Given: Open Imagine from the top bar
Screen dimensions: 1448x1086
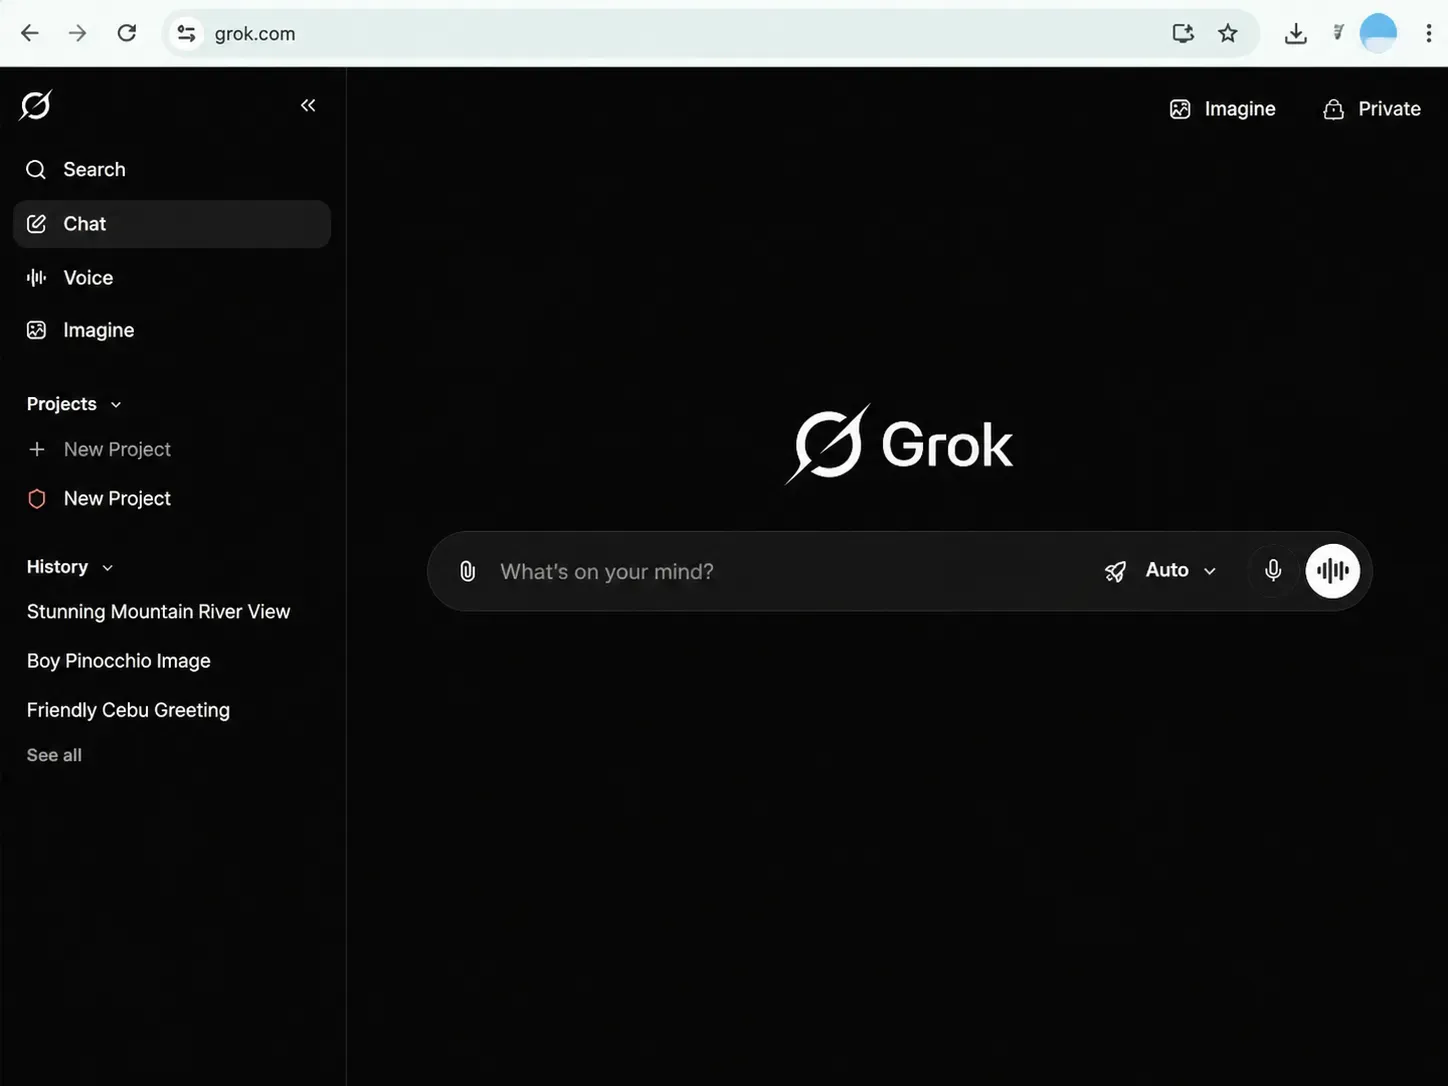Looking at the screenshot, I should (1223, 109).
